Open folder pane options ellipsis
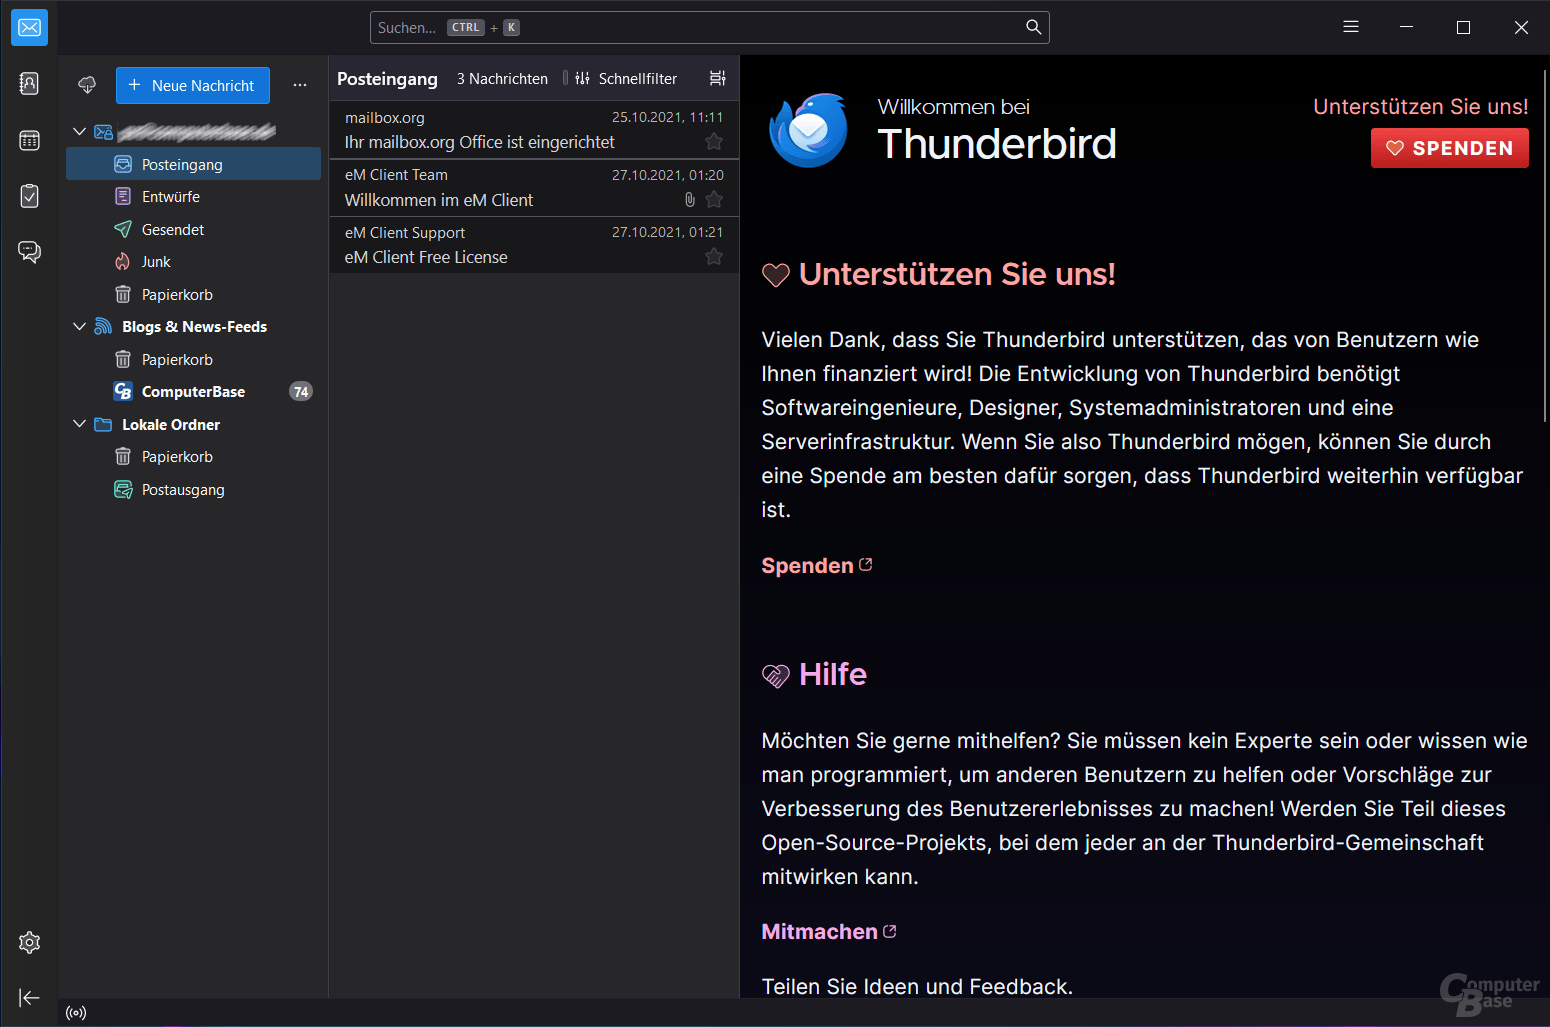Viewport: 1550px width, 1027px height. pyautogui.click(x=300, y=85)
